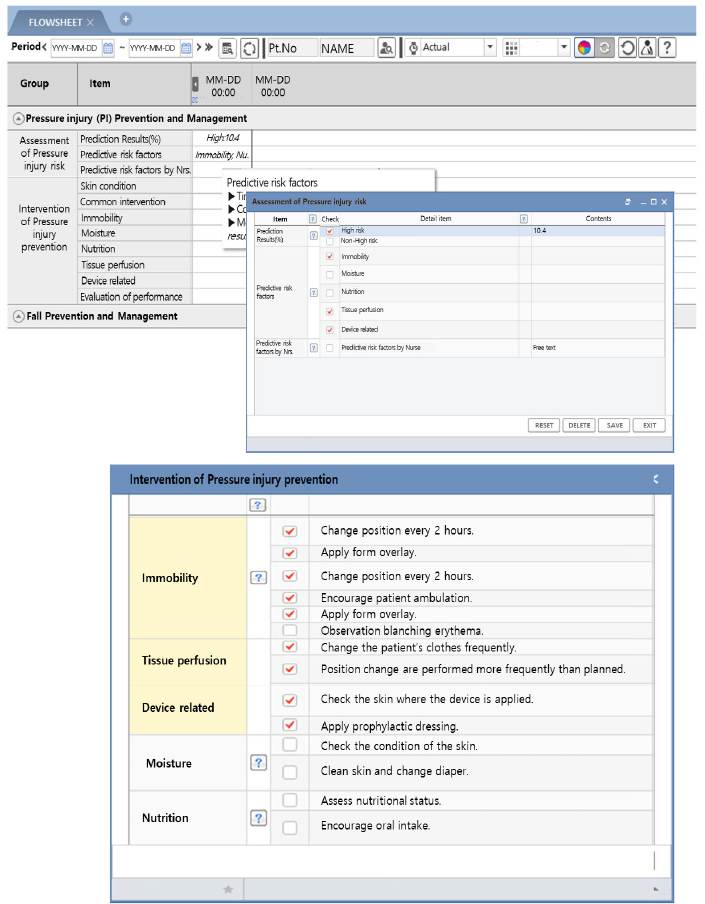705x904 pixels.
Task: Open the Actual dropdown arrow
Action: tap(490, 47)
